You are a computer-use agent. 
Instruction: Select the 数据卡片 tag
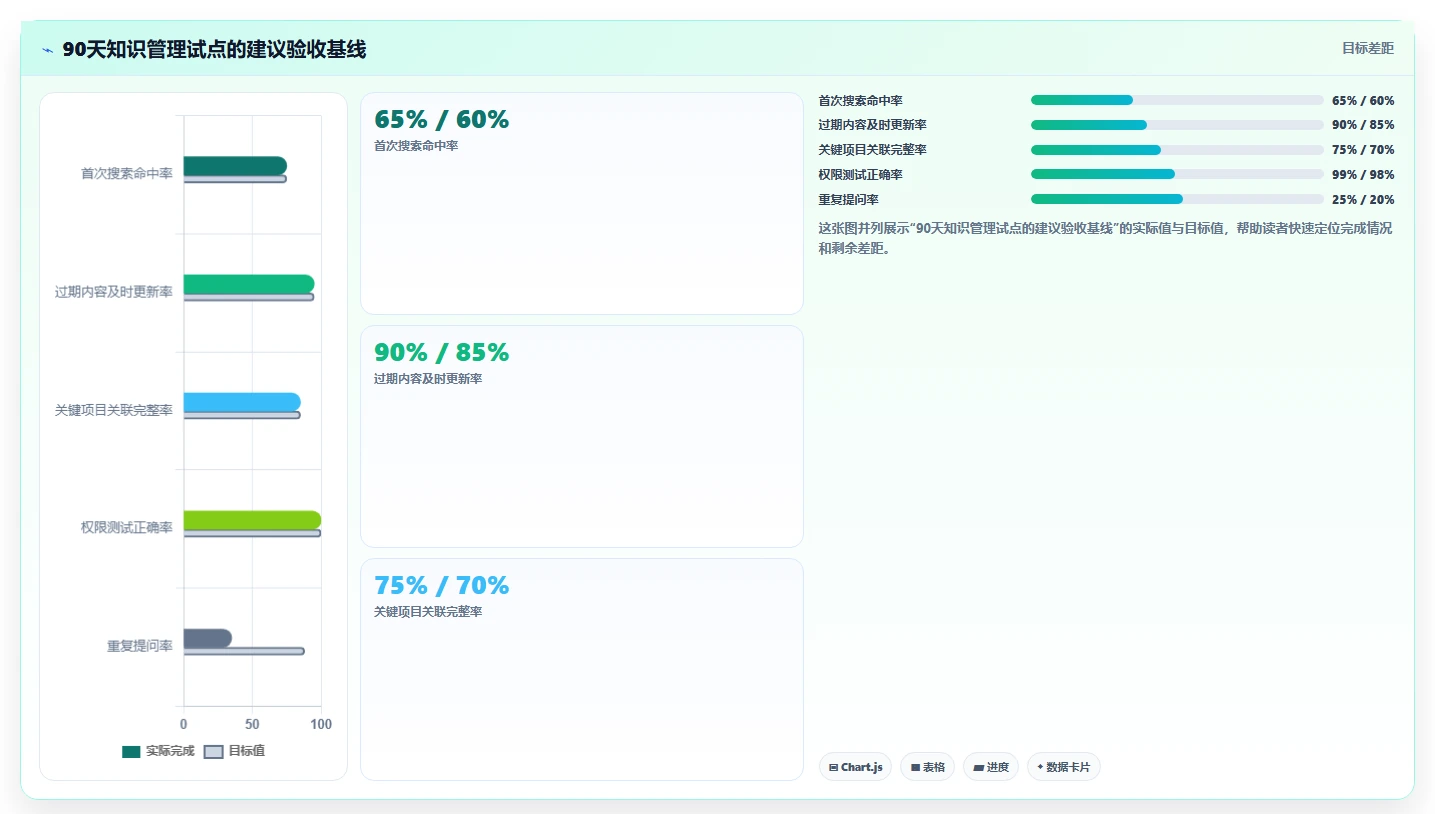1063,767
